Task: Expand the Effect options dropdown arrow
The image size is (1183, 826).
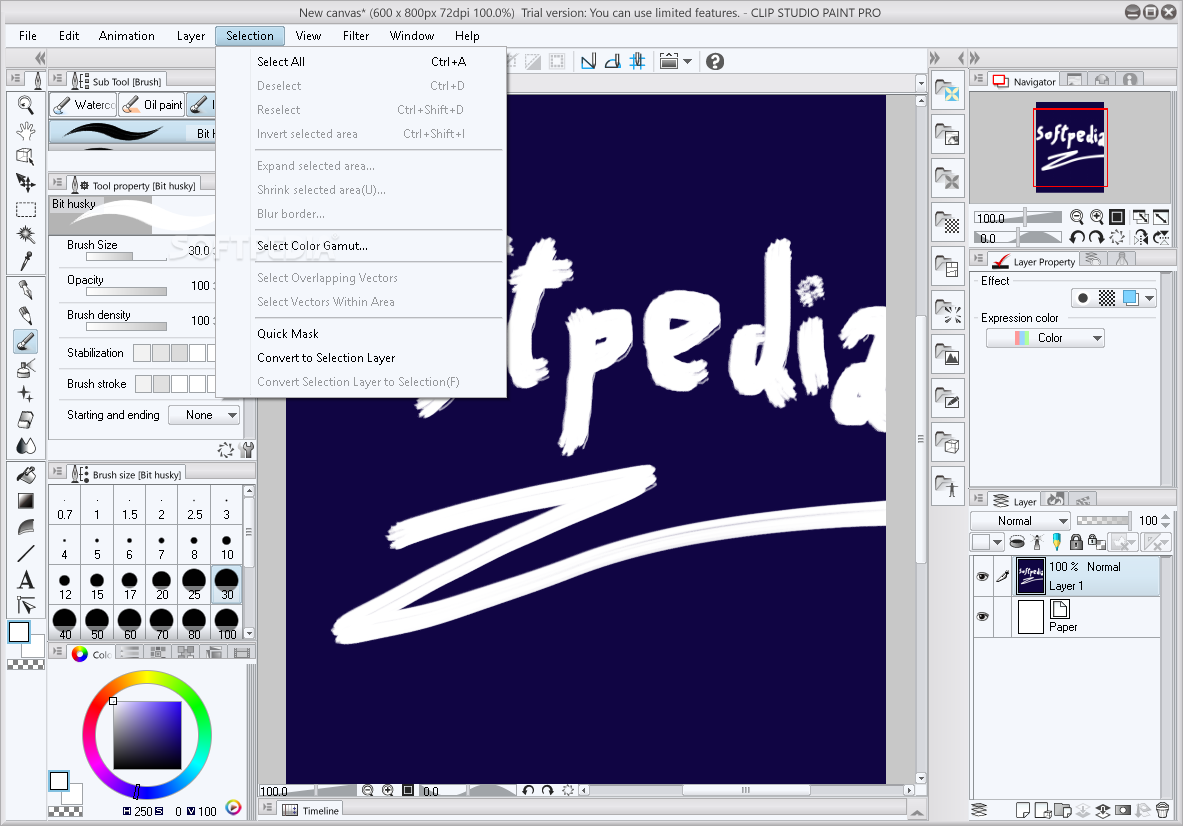Action: pos(1149,298)
